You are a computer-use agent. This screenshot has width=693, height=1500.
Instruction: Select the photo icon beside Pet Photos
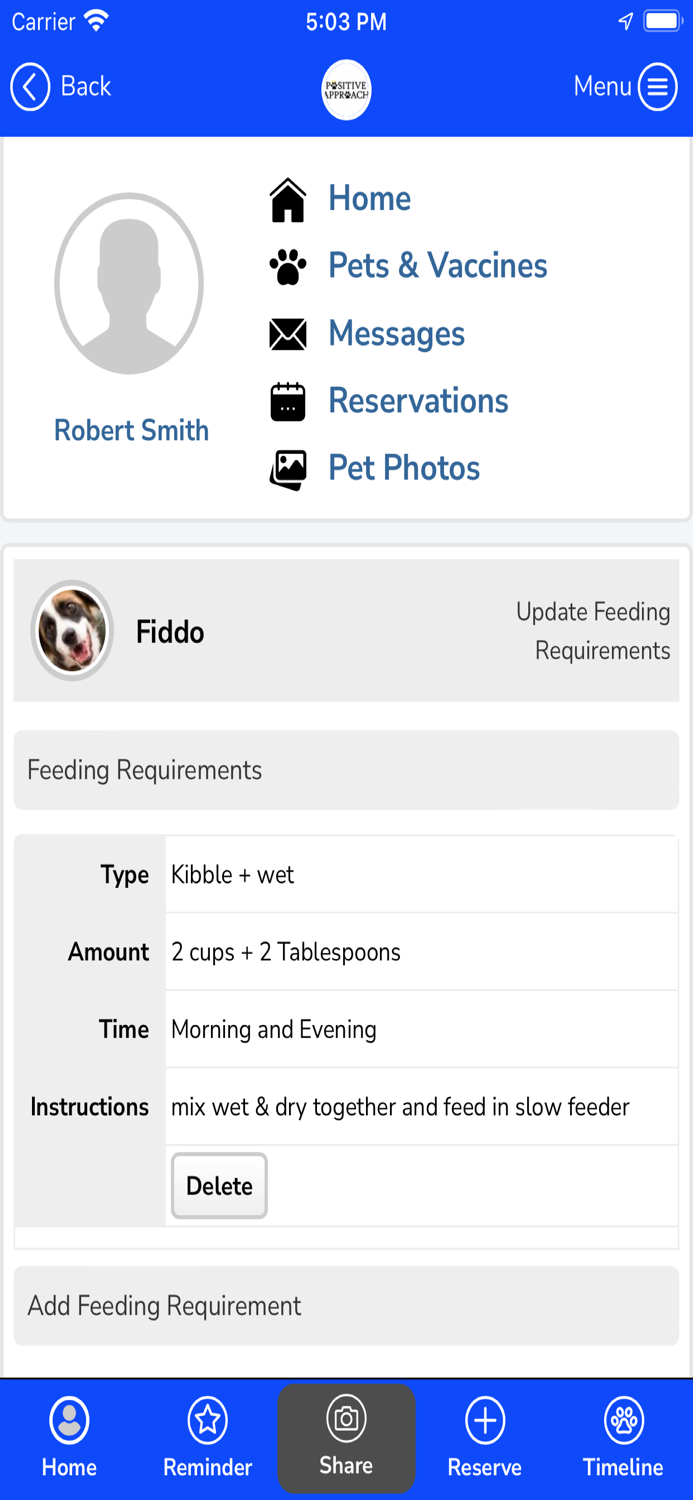pos(288,468)
